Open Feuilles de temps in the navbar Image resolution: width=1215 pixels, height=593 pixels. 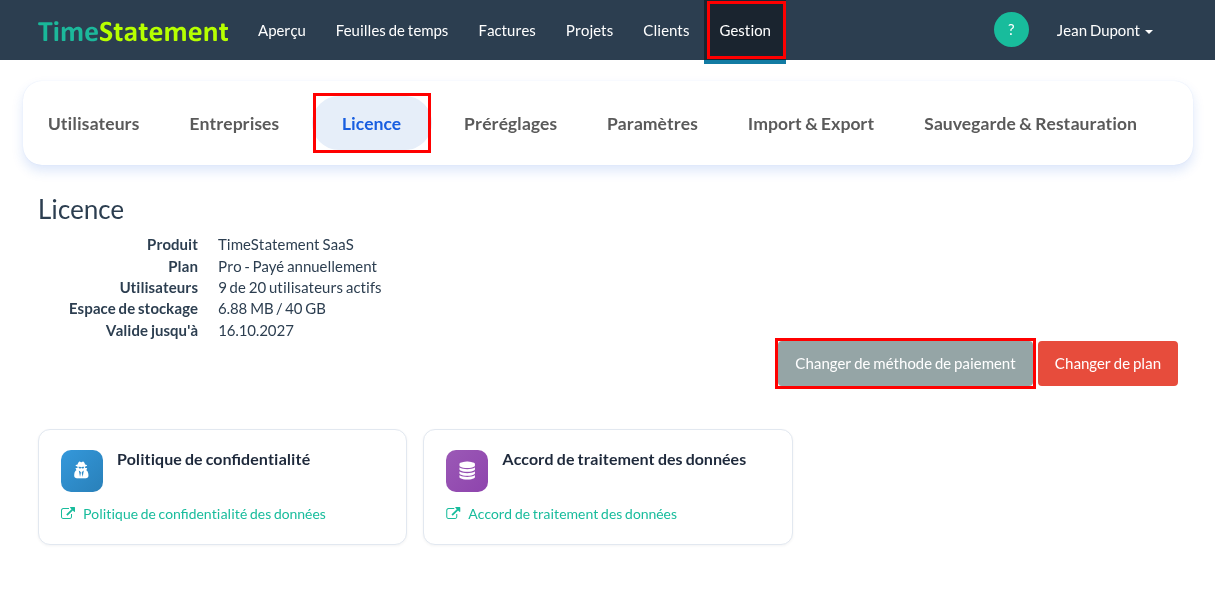[x=392, y=31]
